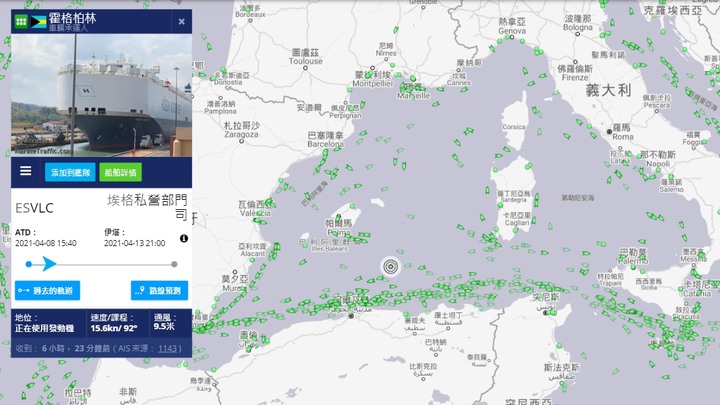Select the circled ship marker south of the Balearics
720x405 pixels.
pyautogui.click(x=390, y=266)
